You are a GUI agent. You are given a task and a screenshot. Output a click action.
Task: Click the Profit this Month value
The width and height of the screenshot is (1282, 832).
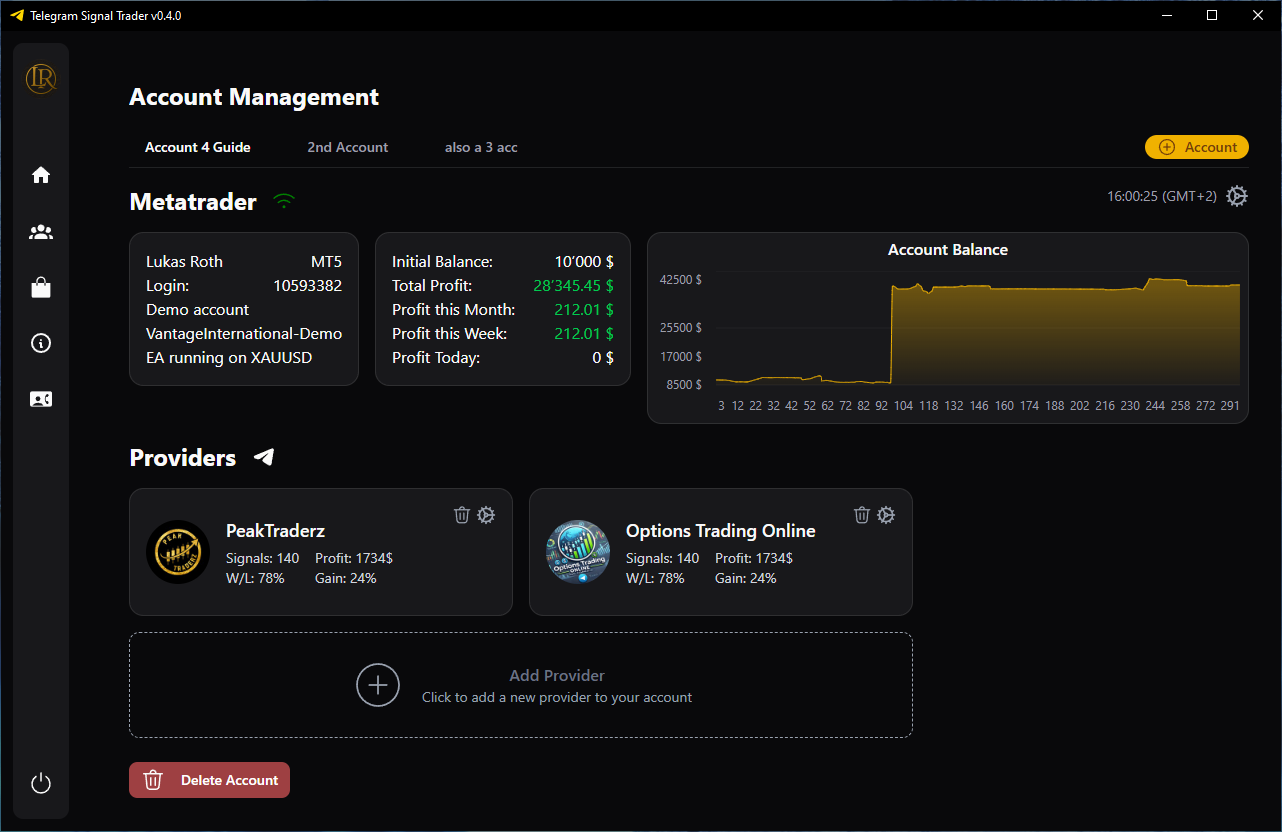(584, 310)
